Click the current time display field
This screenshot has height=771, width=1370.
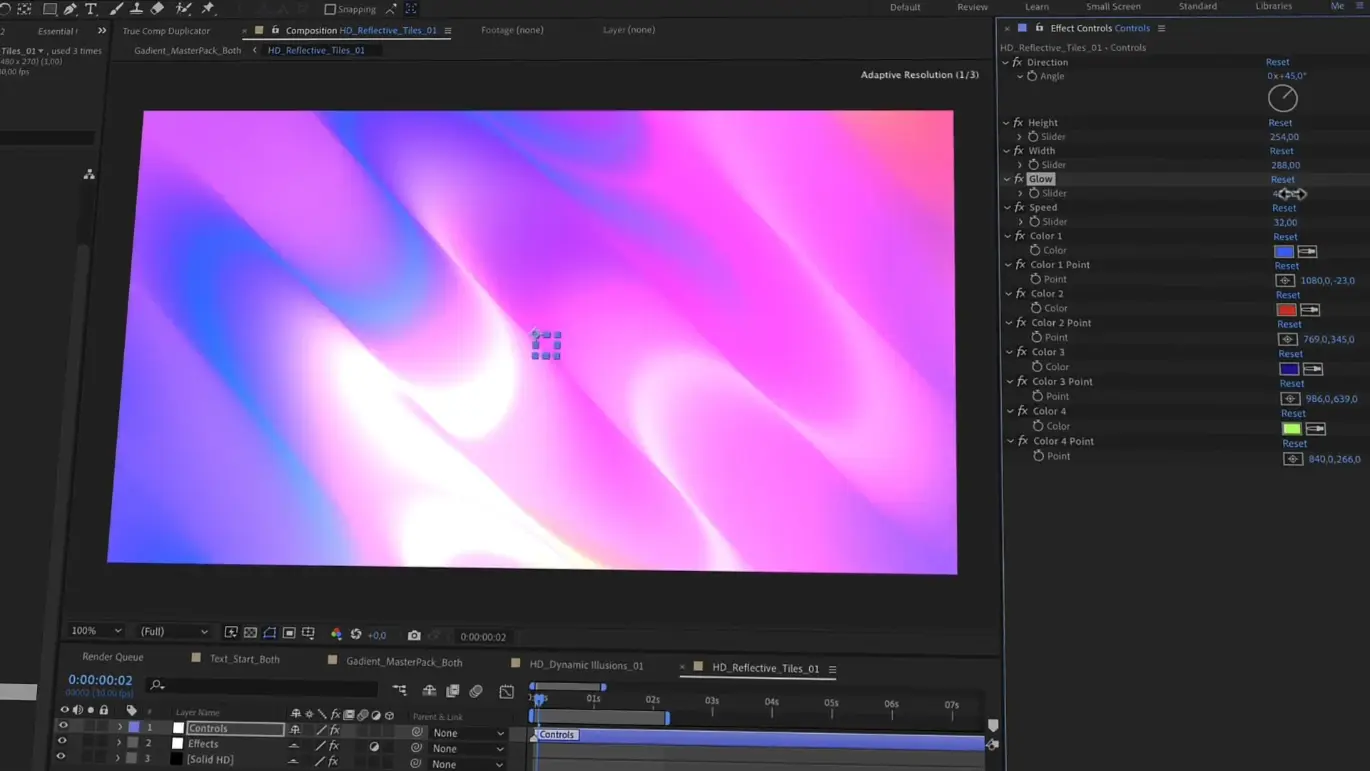(x=100, y=679)
